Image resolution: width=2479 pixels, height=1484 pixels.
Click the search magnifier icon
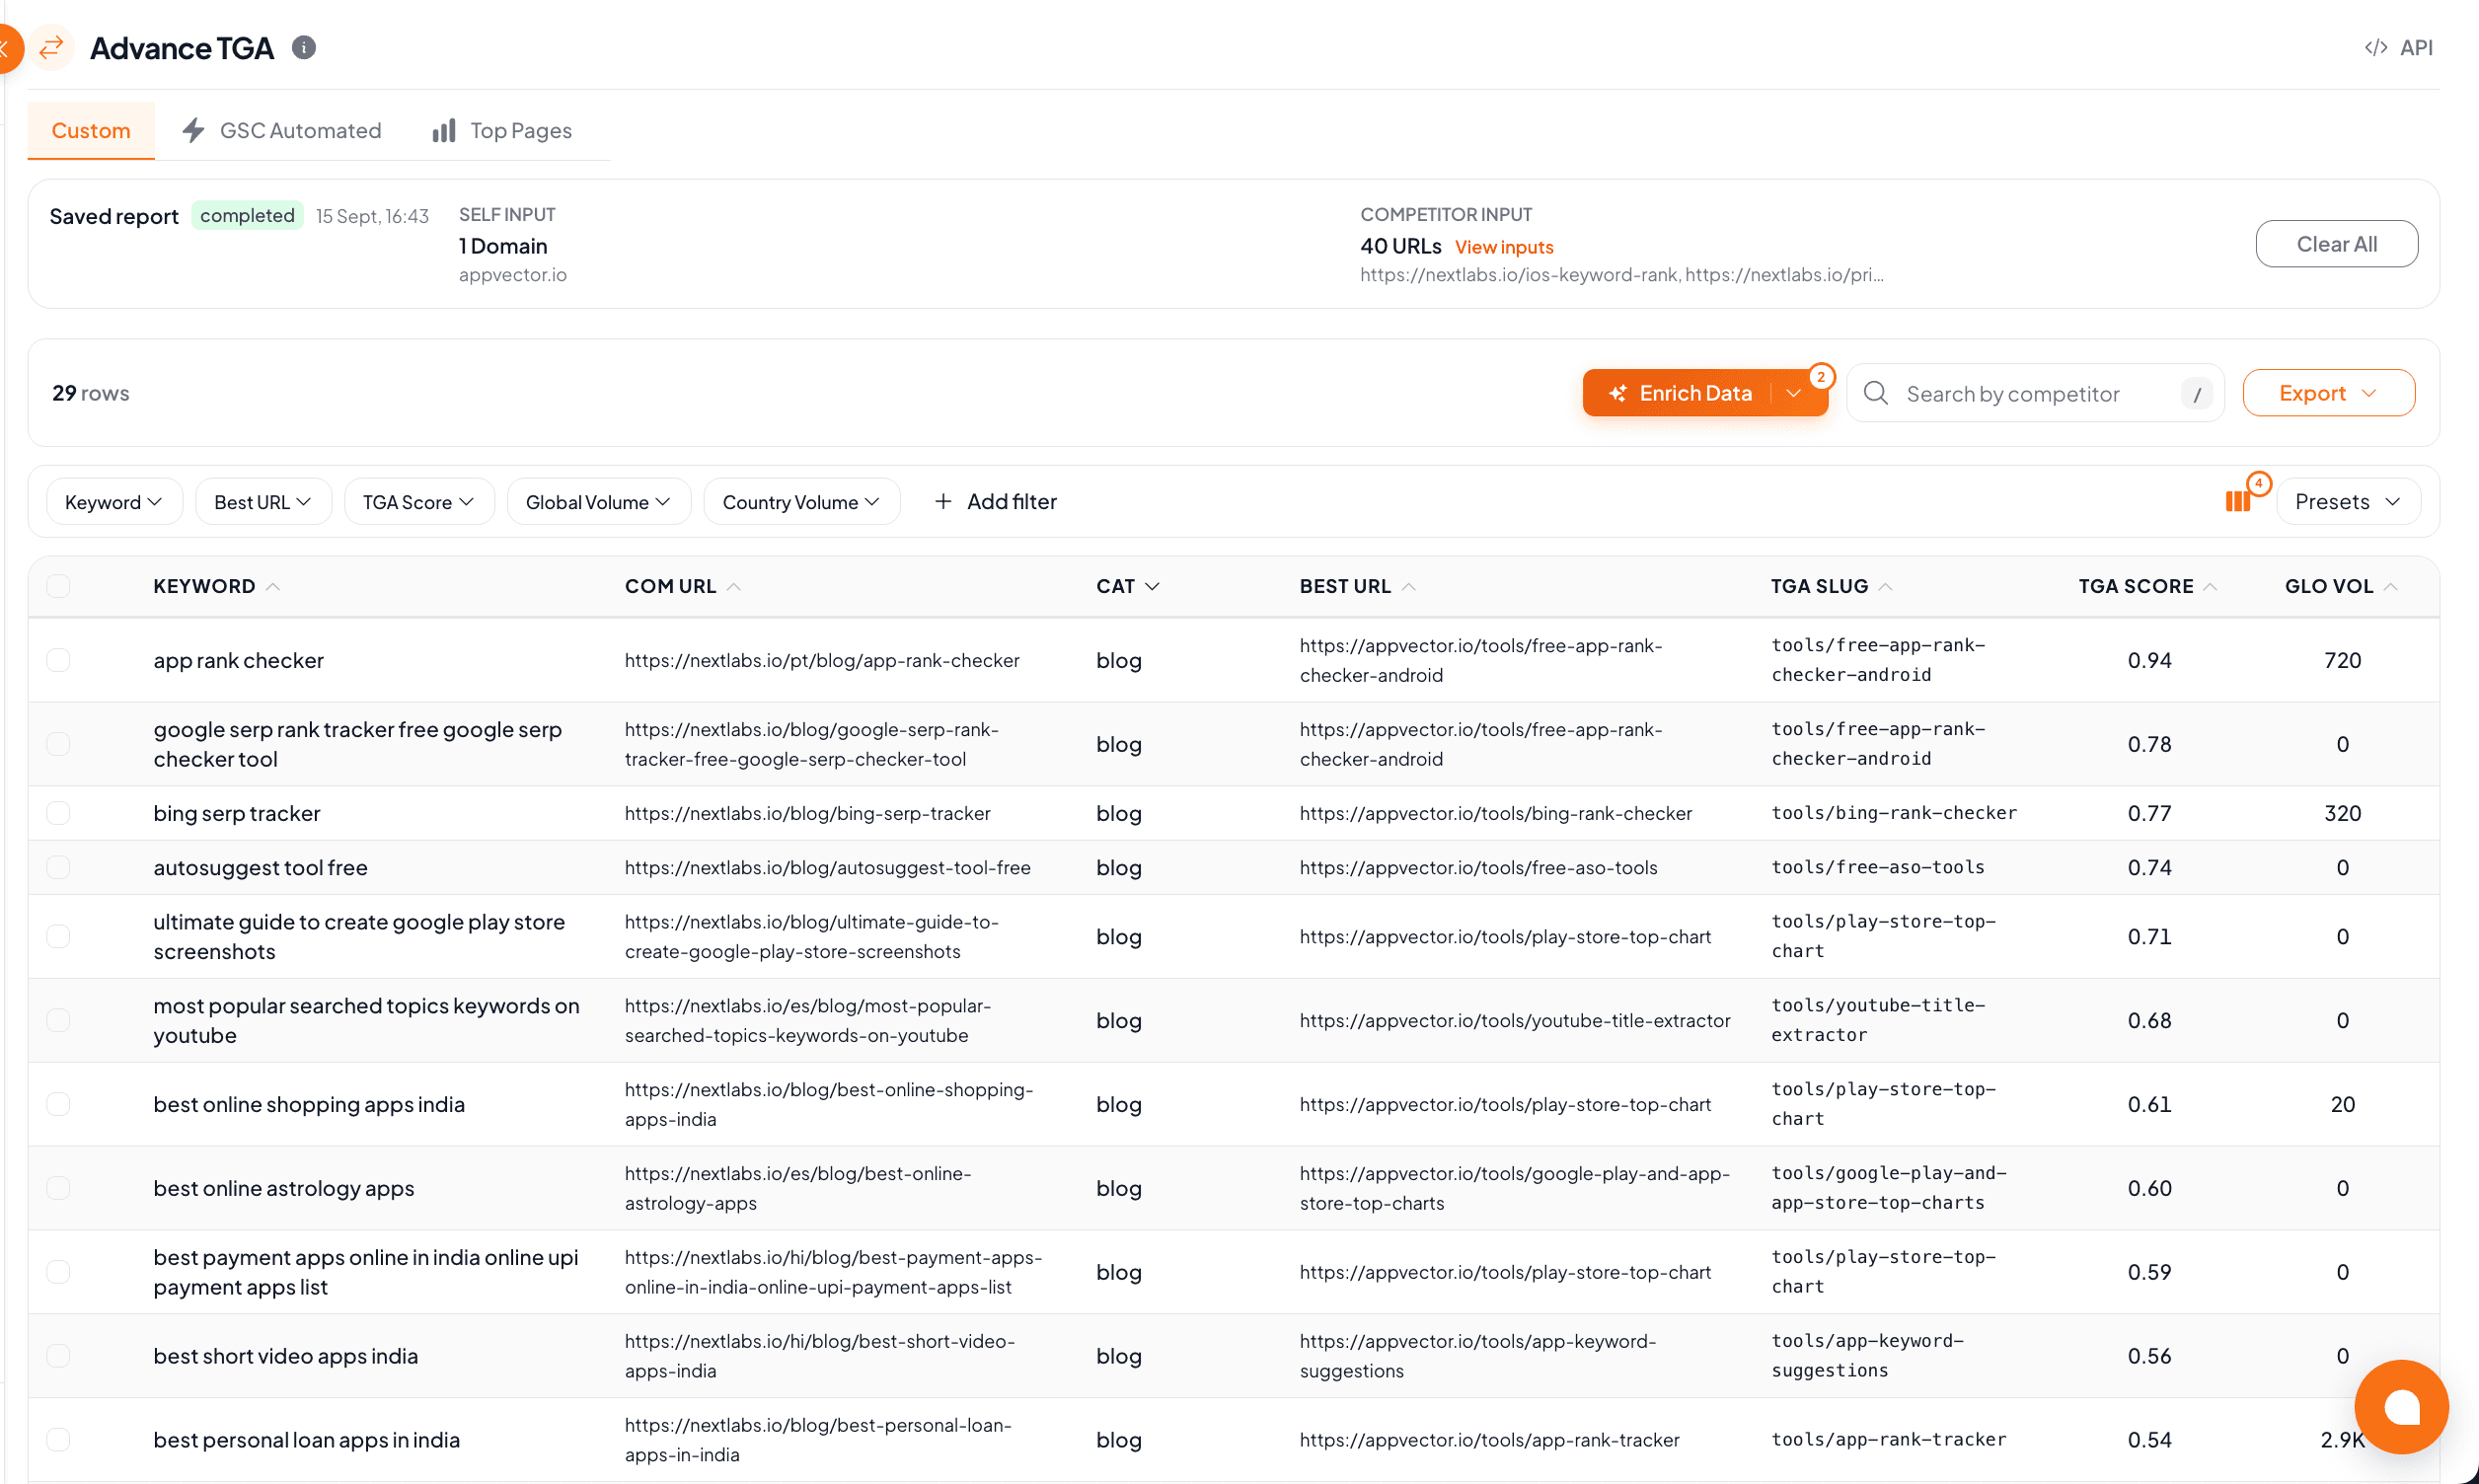(1876, 393)
